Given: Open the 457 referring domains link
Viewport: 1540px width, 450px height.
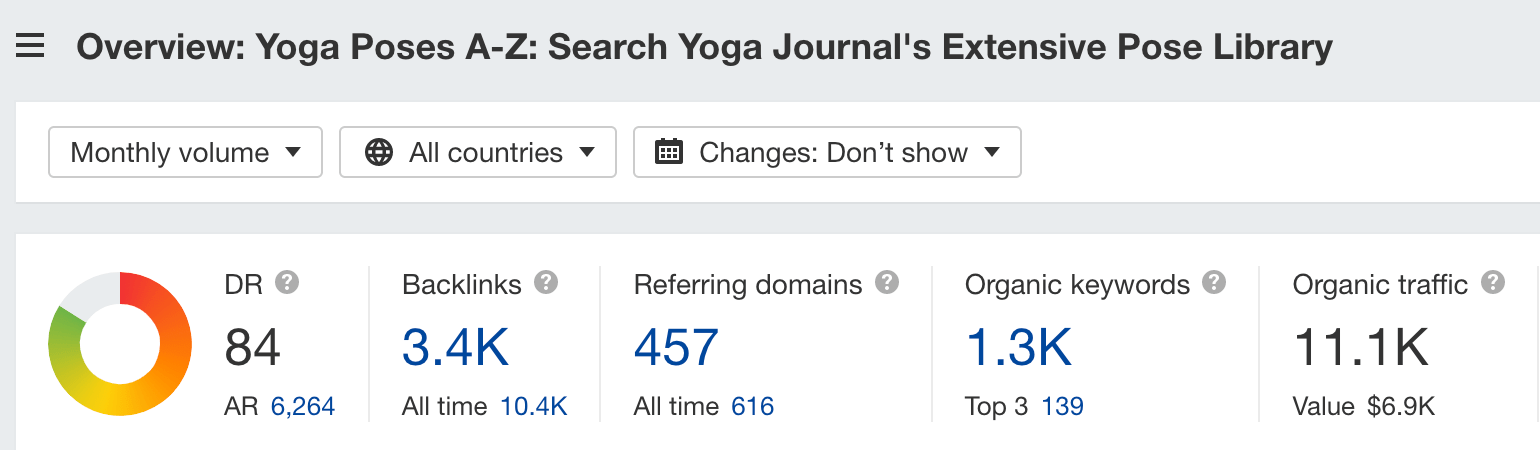Looking at the screenshot, I should pos(676,347).
